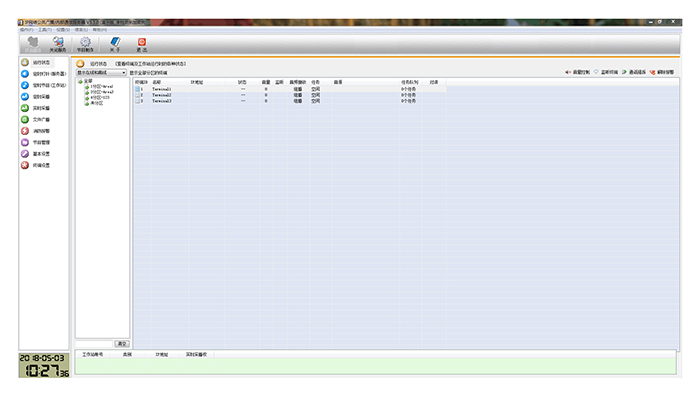The image size is (700, 397).
Task: Select the Terminal2 row checkbox icon
Action: point(138,95)
